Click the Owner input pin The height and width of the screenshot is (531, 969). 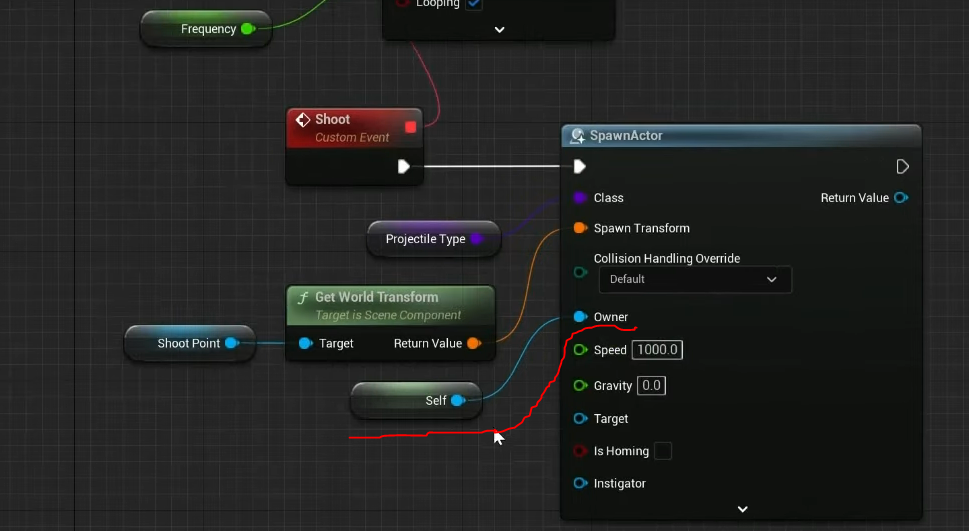580,317
